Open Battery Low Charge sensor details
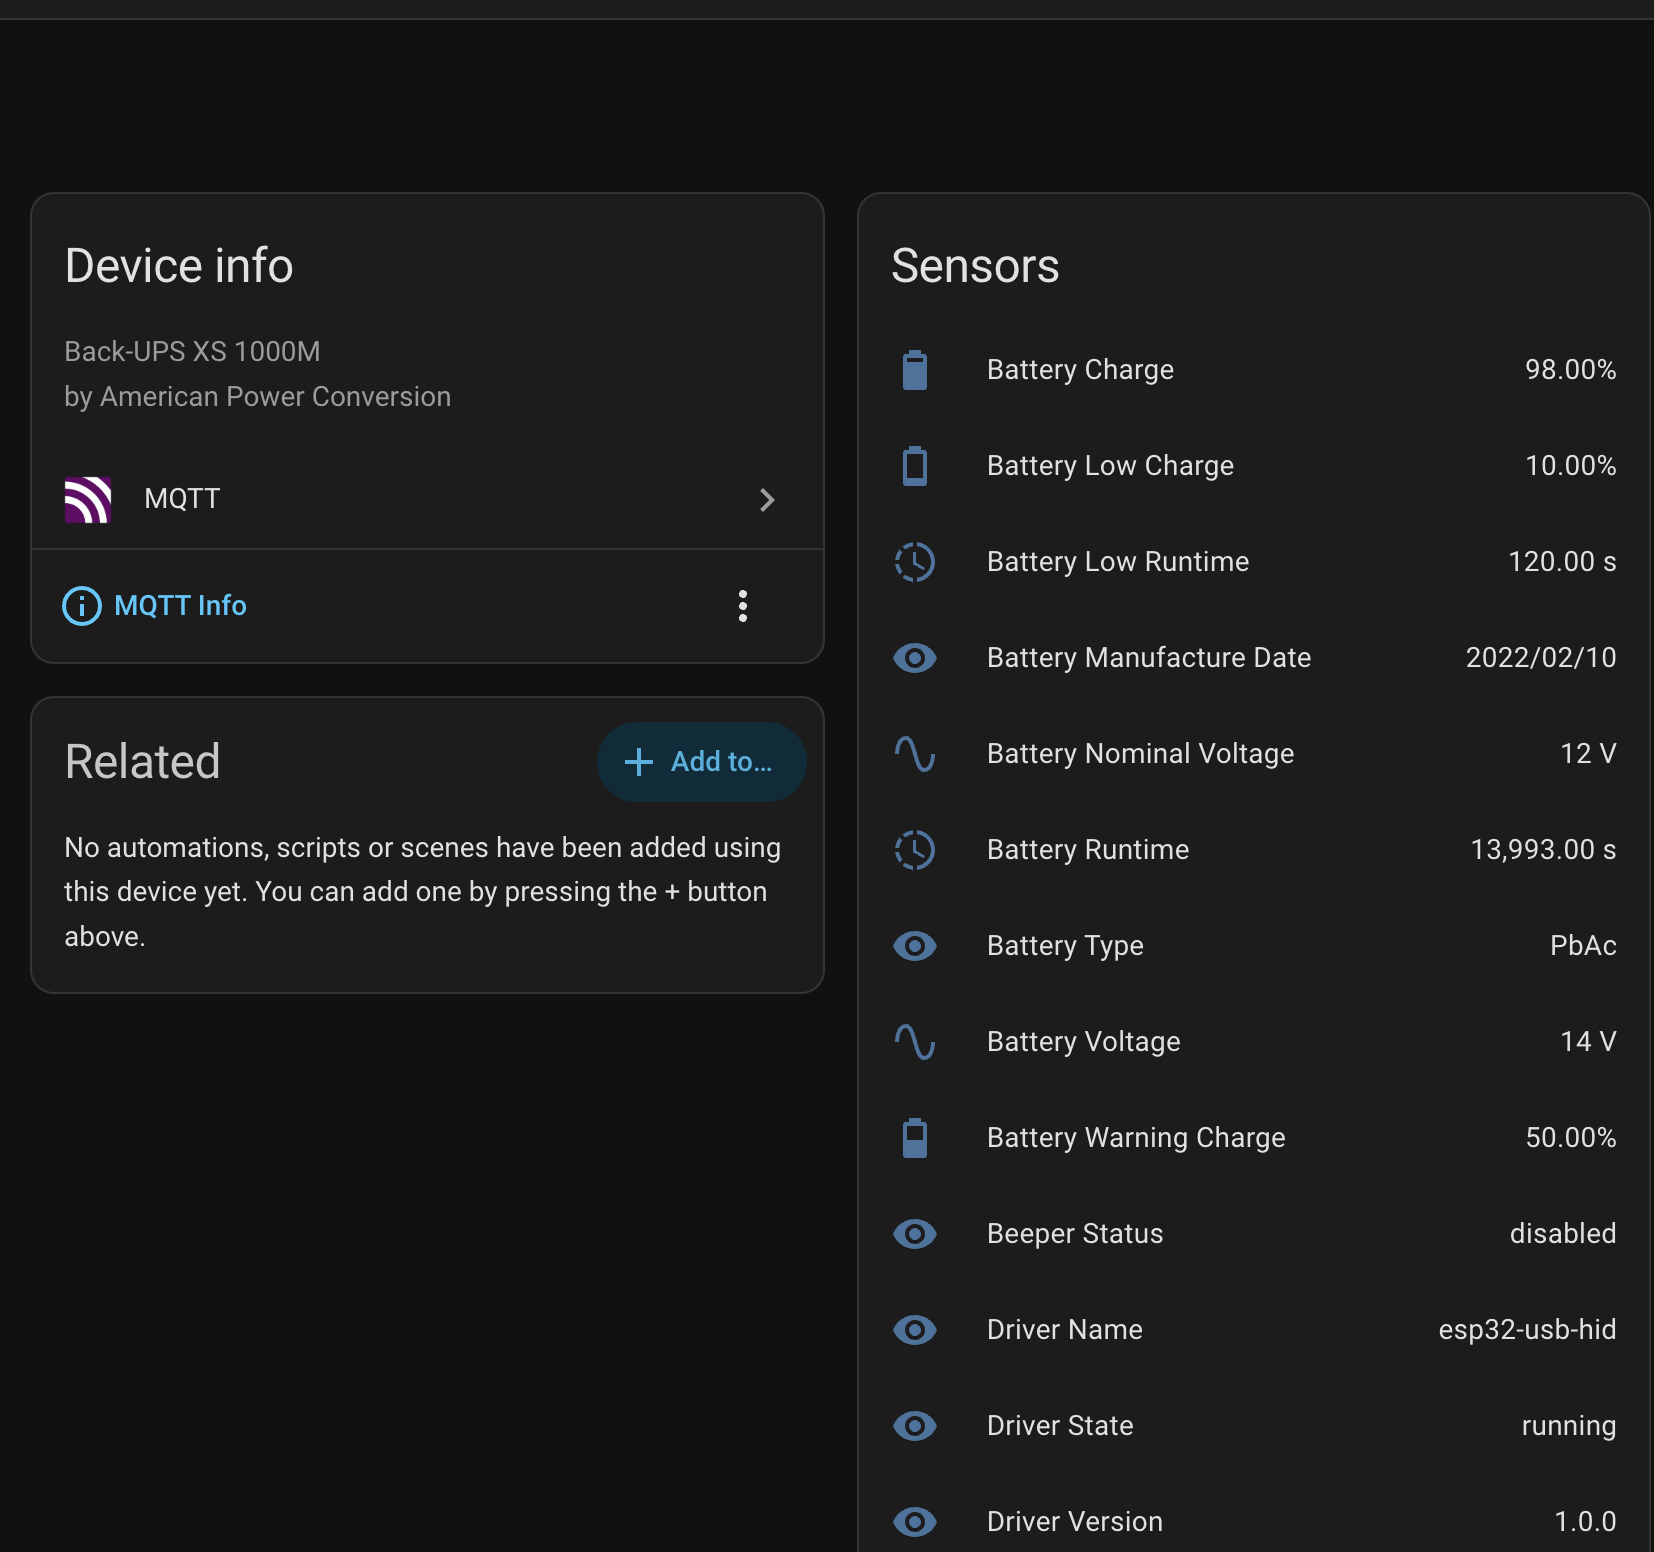This screenshot has height=1552, width=1654. click(1254, 466)
